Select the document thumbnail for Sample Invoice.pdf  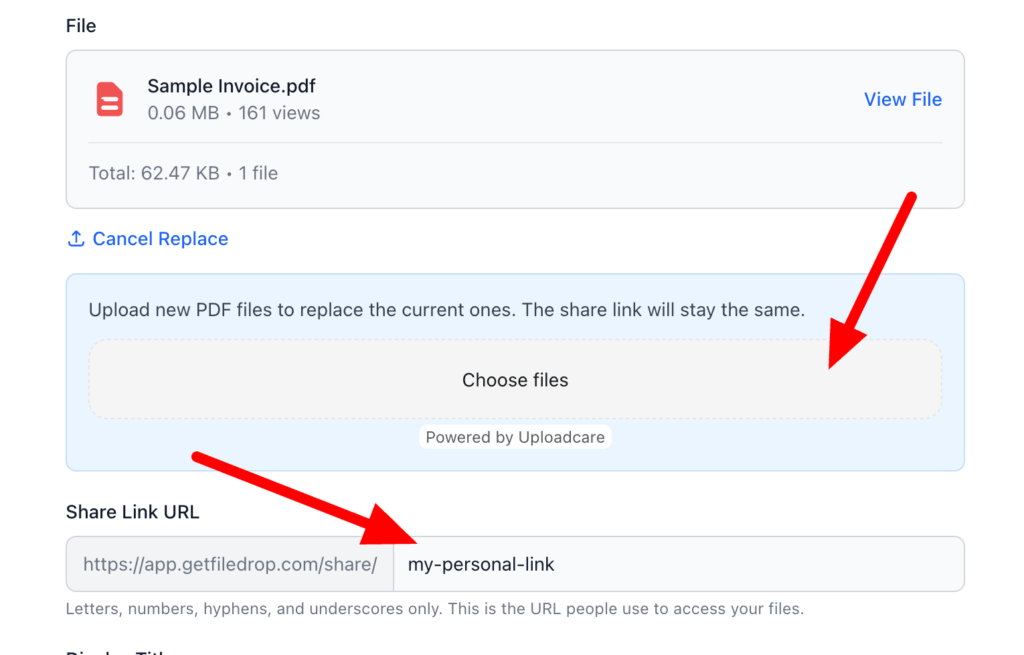pos(109,99)
